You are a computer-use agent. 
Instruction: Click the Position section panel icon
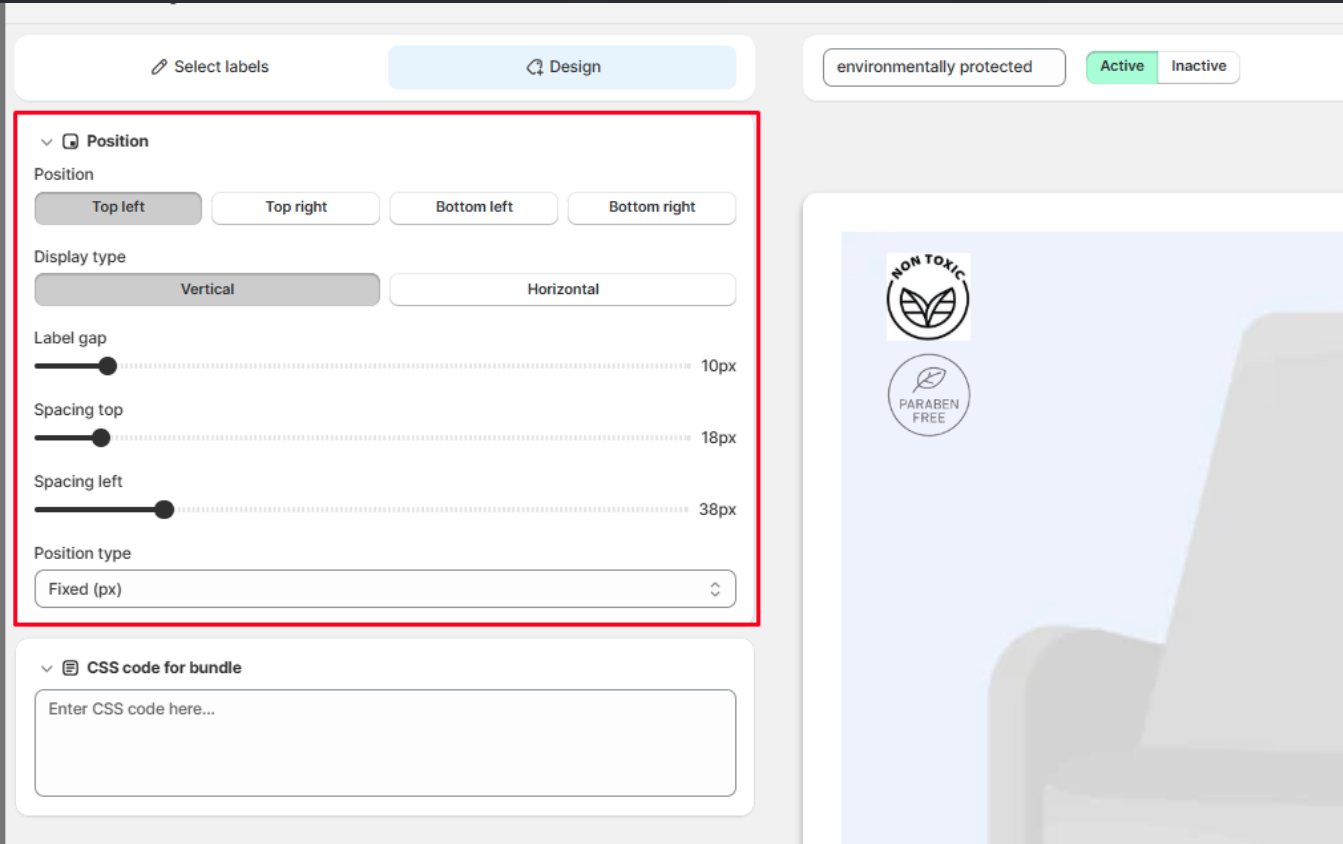click(x=70, y=142)
